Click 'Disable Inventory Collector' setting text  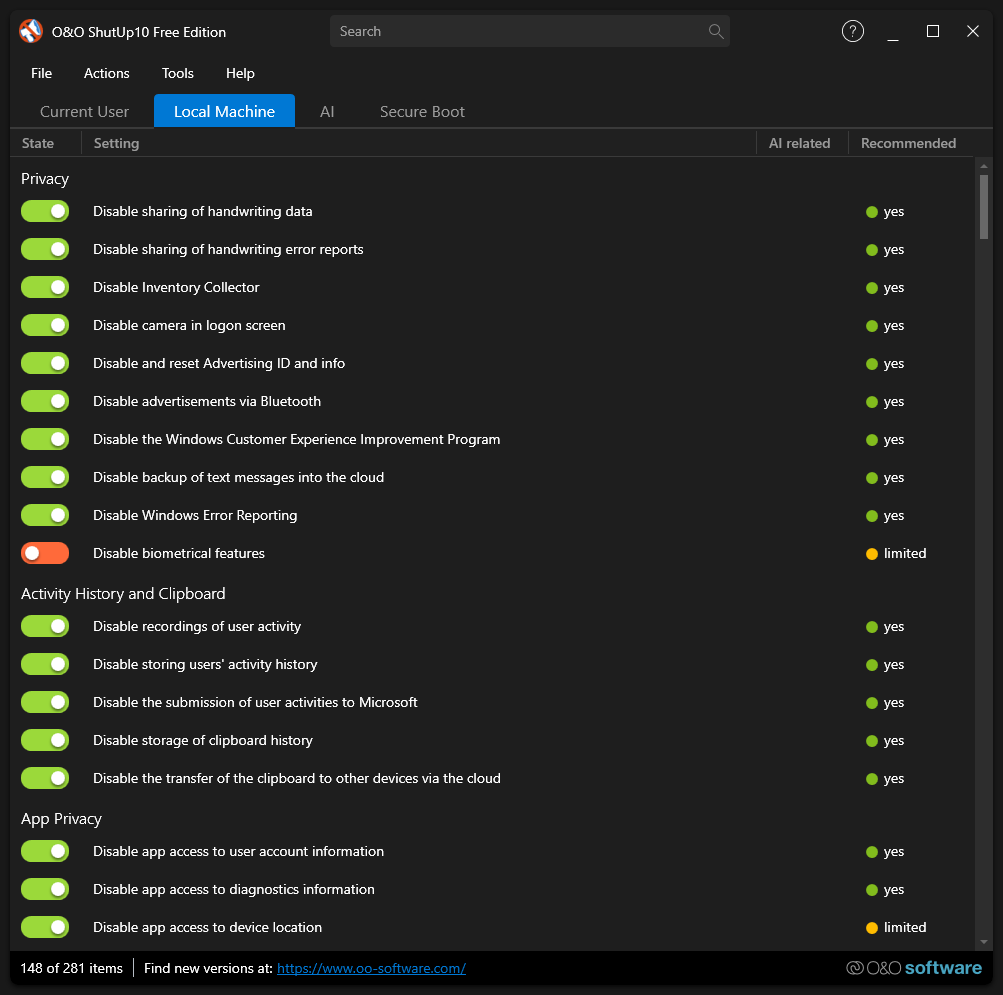tap(177, 287)
